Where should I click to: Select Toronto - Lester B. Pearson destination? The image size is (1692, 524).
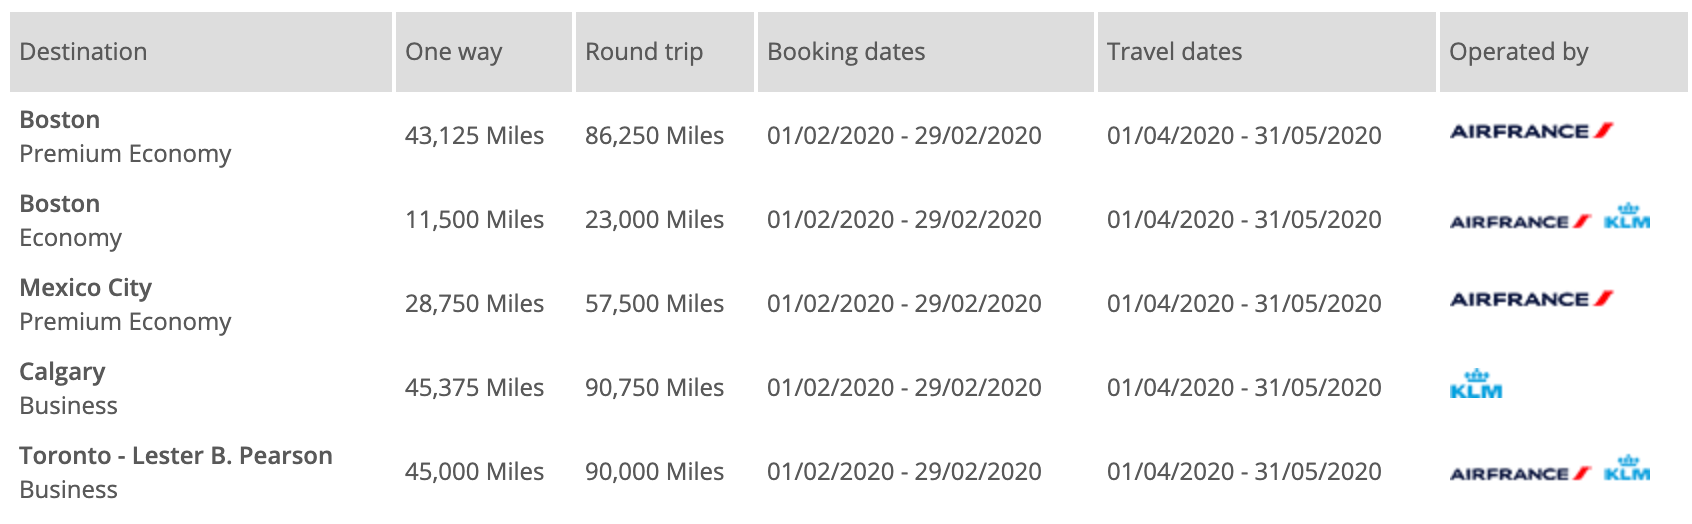pos(176,456)
